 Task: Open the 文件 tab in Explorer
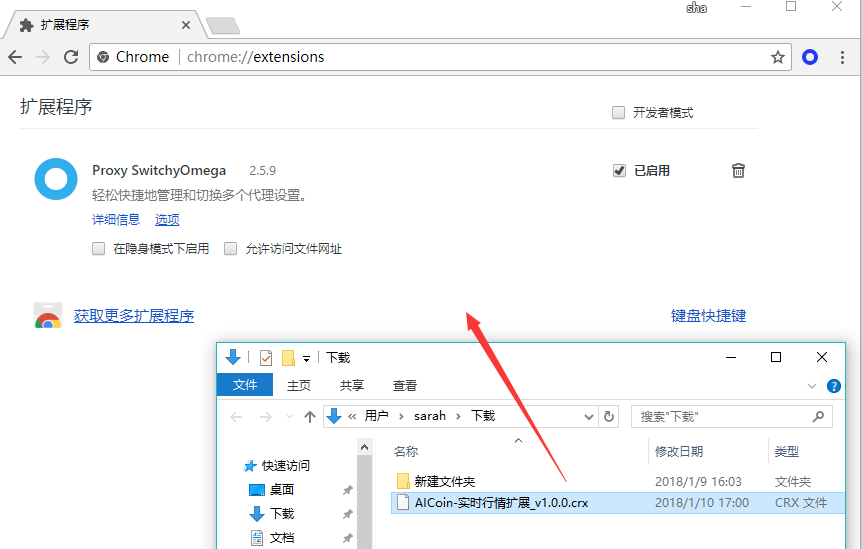[x=245, y=385]
